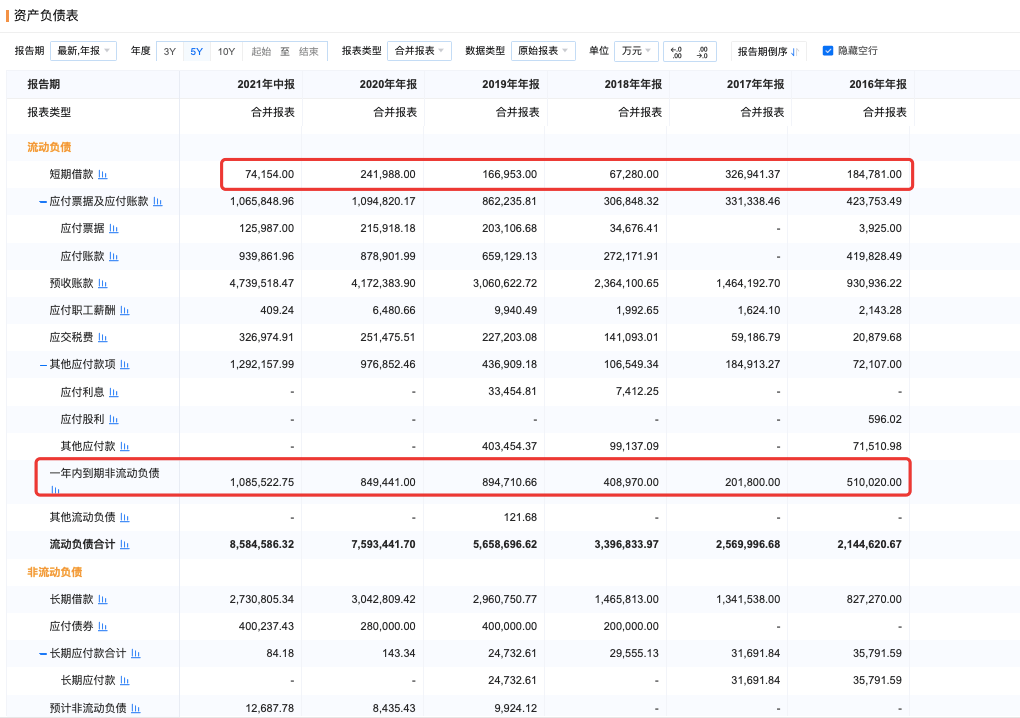This screenshot has height=718, width=1020.
Task: Open trend chart icon for 流动负债合计
Action: pos(125,545)
